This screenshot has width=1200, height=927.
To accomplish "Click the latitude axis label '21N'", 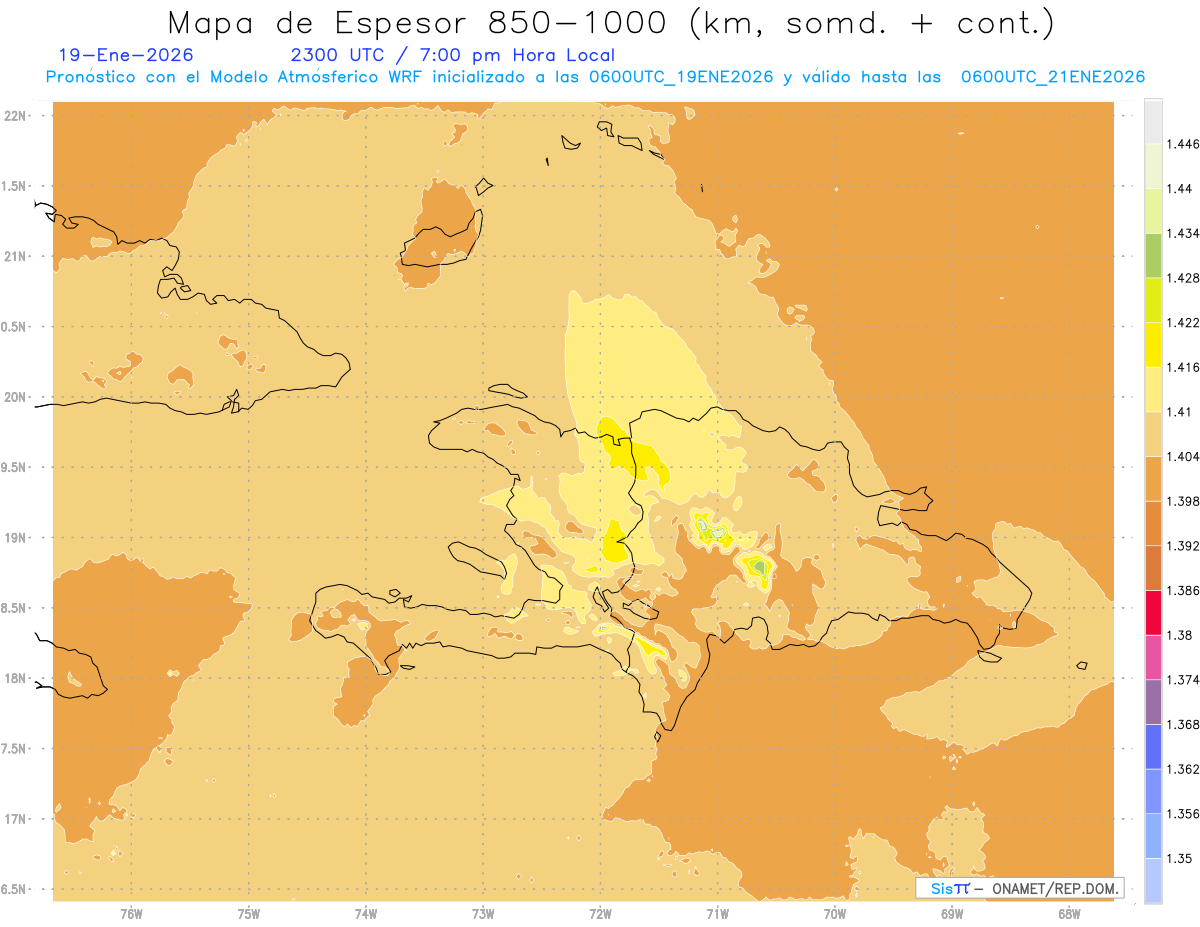I will (x=15, y=256).
